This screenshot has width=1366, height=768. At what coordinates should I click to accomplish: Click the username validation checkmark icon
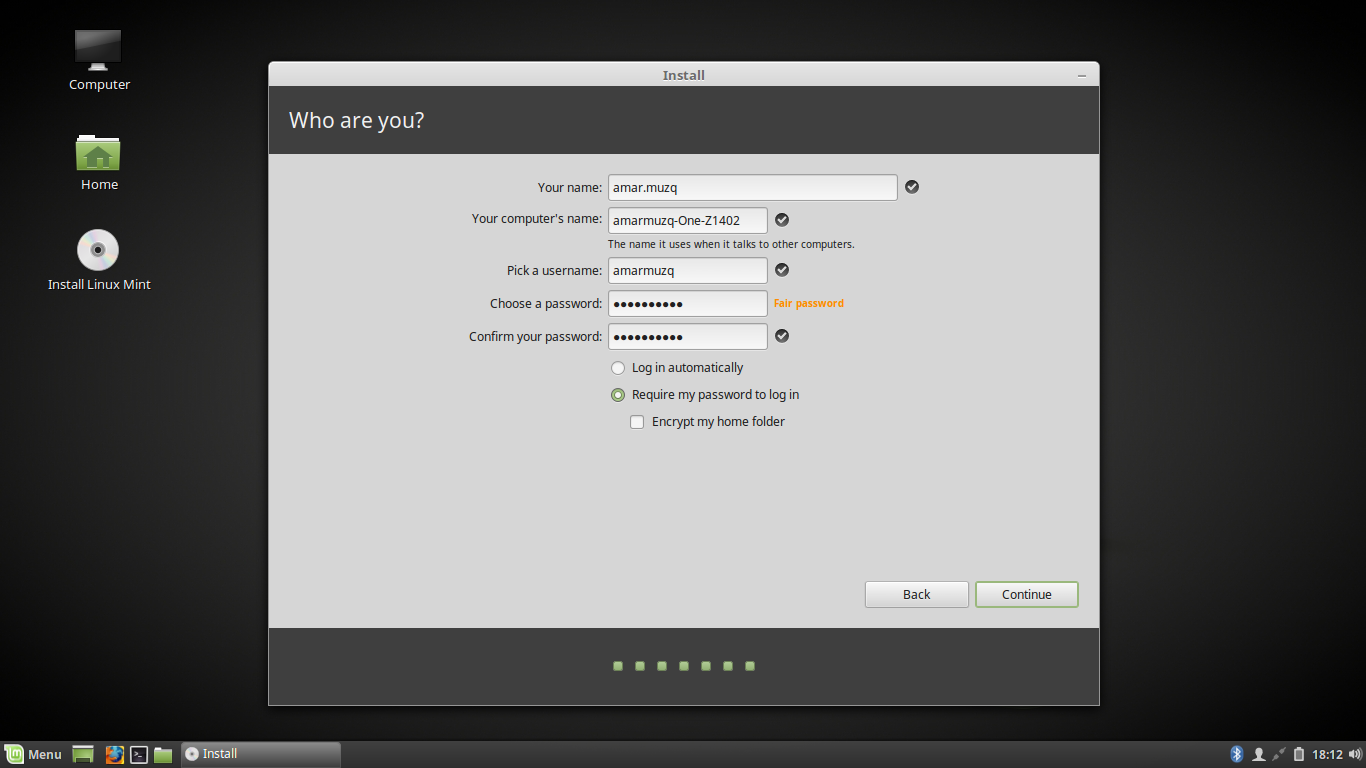tap(782, 270)
